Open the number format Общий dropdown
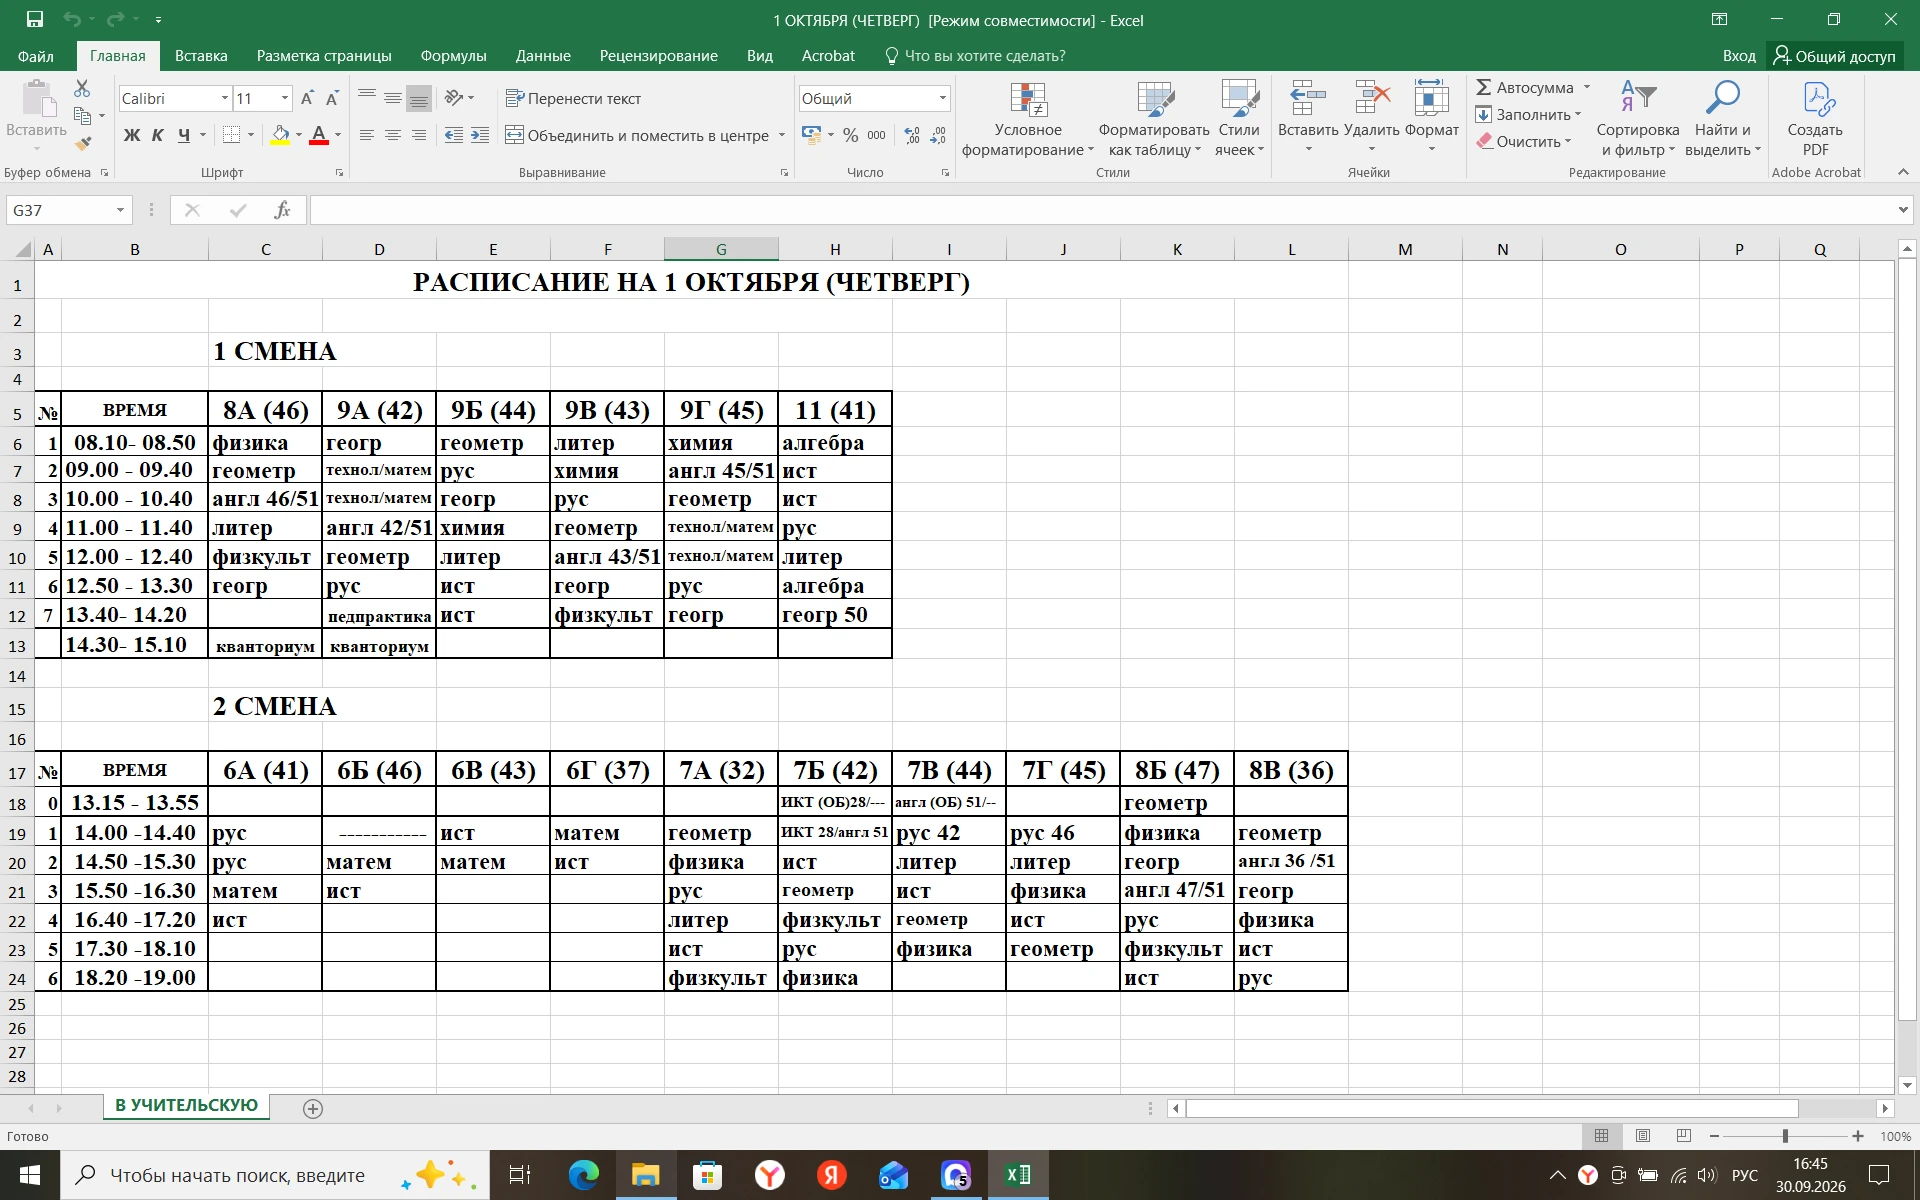 [942, 98]
